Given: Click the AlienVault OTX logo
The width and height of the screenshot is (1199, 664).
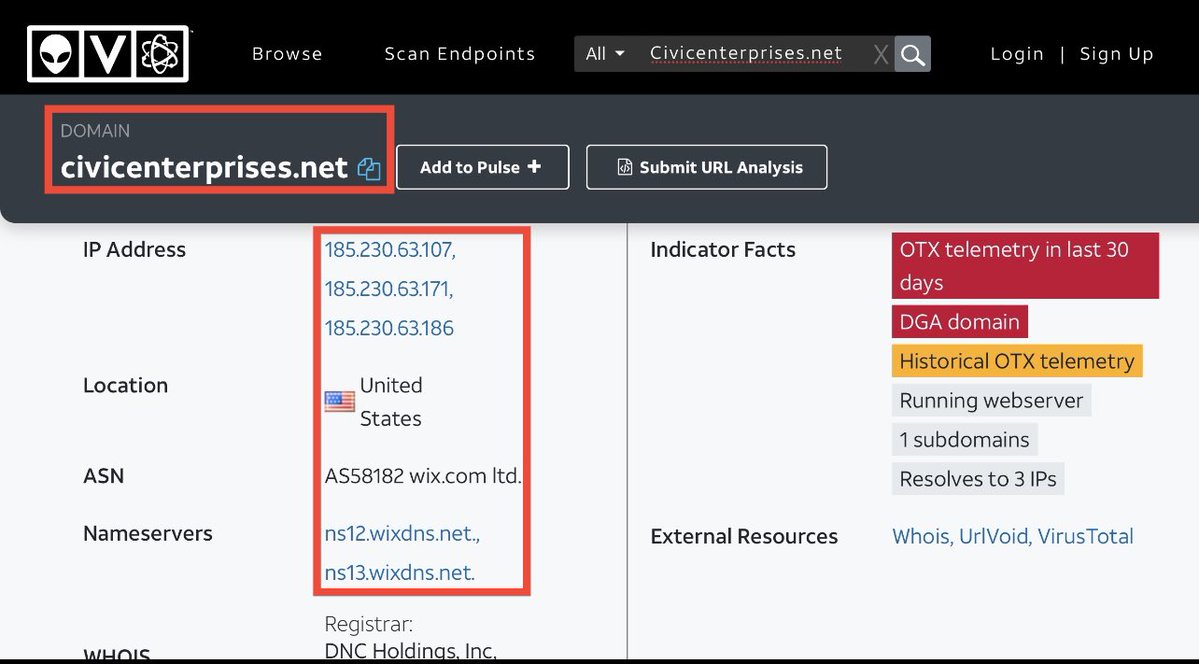Looking at the screenshot, I should tap(108, 54).
